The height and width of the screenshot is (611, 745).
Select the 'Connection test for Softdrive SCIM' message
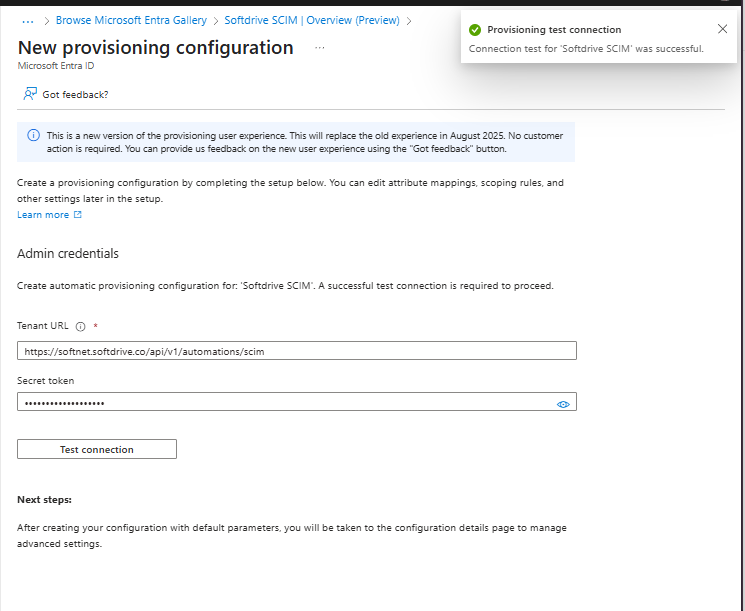click(x=586, y=48)
